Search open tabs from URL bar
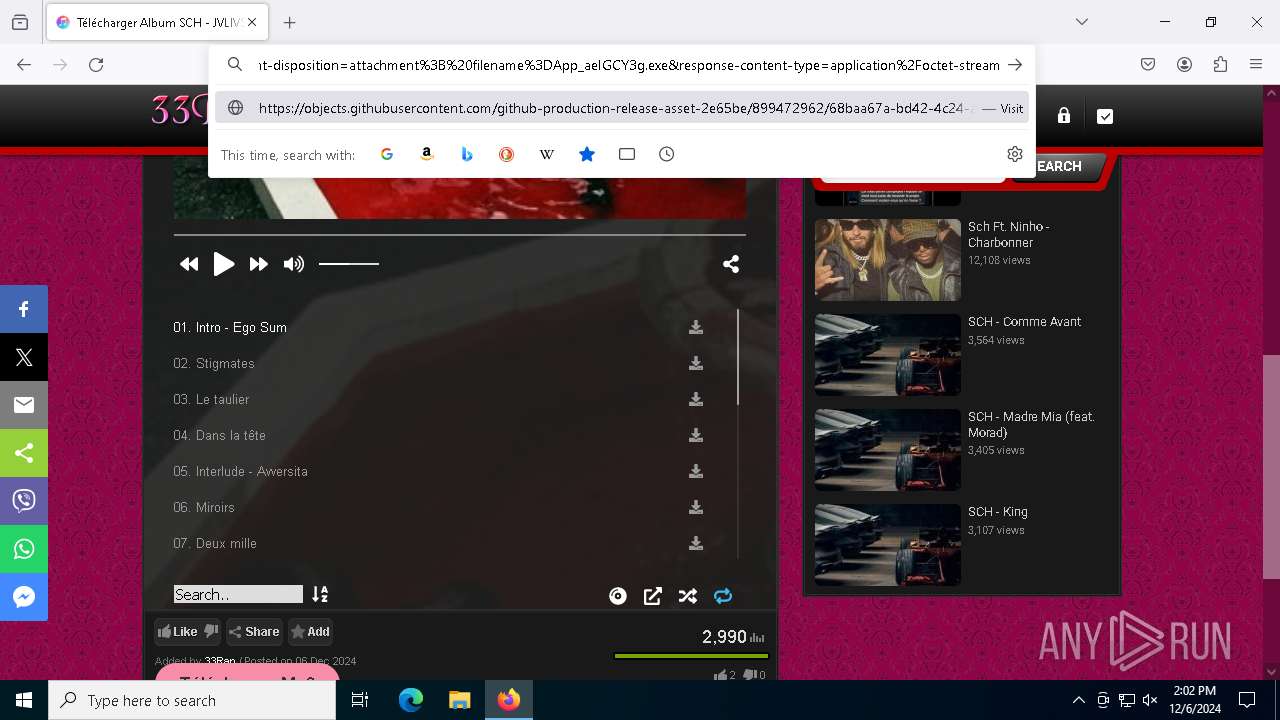 [627, 154]
